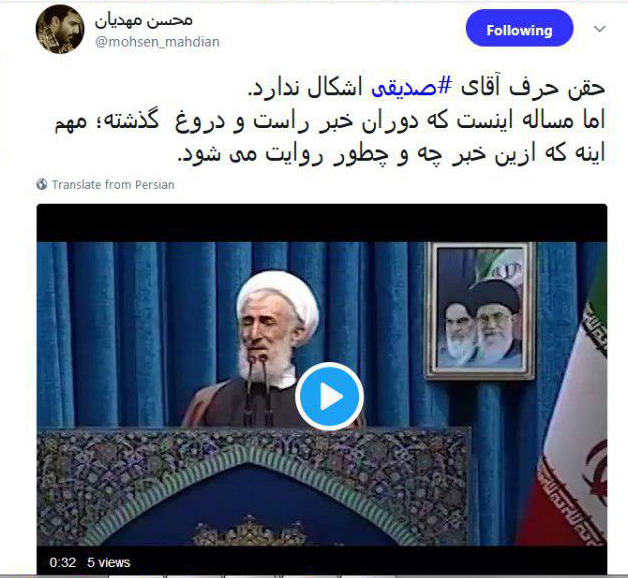628x578 pixels.
Task: Click the black bar below the video
Action: point(322,560)
